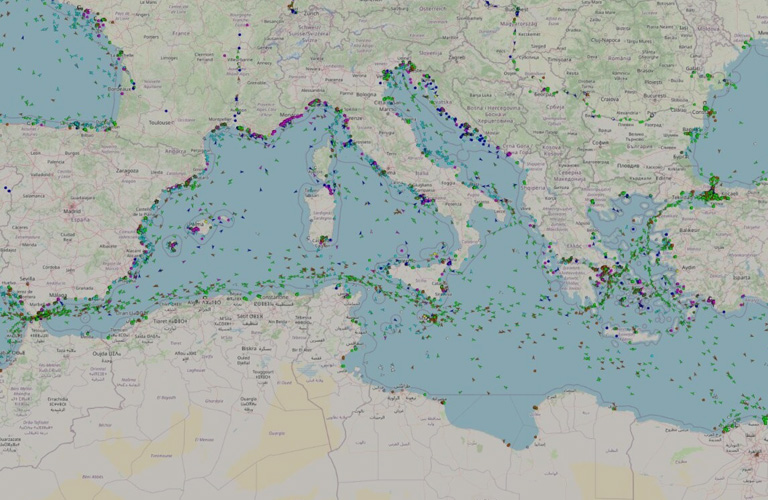Select the Córdoba label in Spain

coord(51,267)
